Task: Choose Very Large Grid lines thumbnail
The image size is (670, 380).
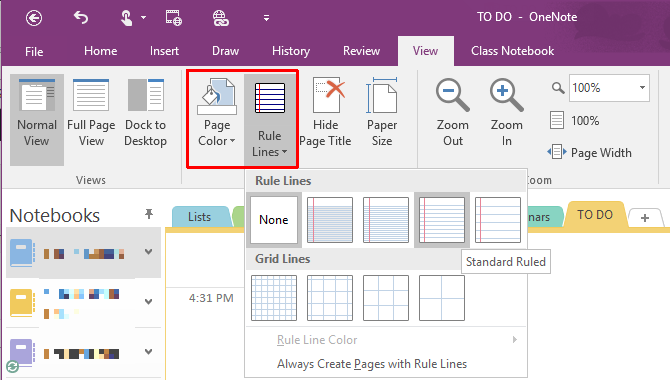Action: [442, 298]
